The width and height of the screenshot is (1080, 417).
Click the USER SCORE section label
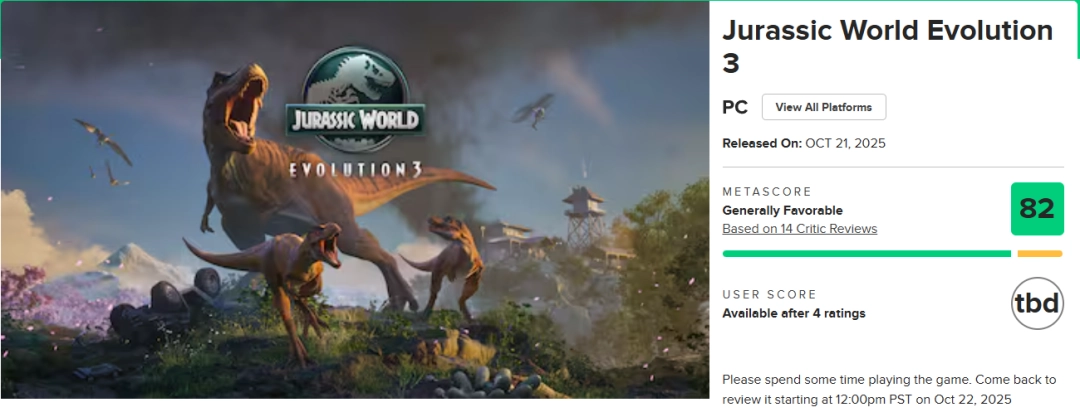[769, 295]
